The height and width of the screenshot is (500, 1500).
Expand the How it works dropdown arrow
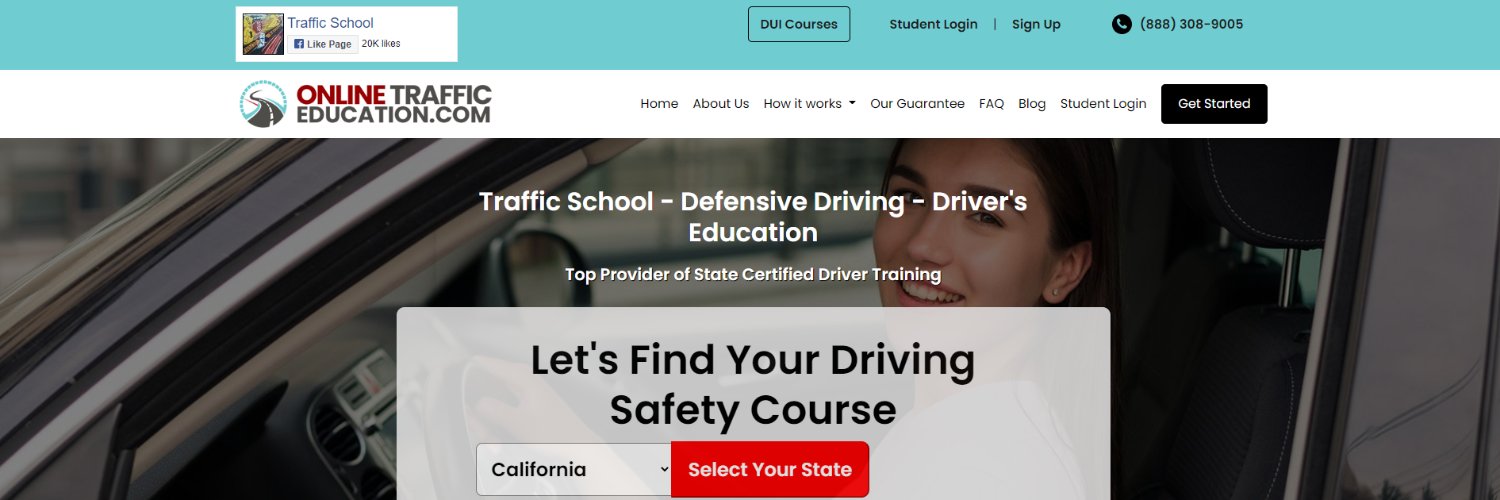click(852, 104)
